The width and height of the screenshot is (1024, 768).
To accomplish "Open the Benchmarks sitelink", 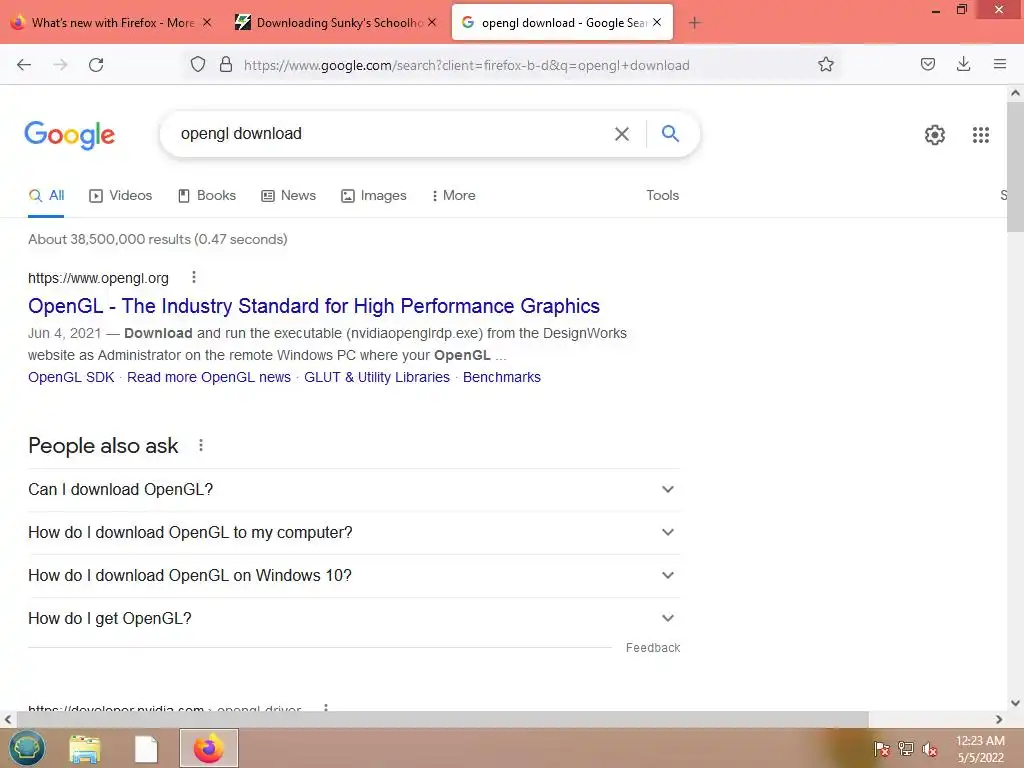I will [502, 377].
